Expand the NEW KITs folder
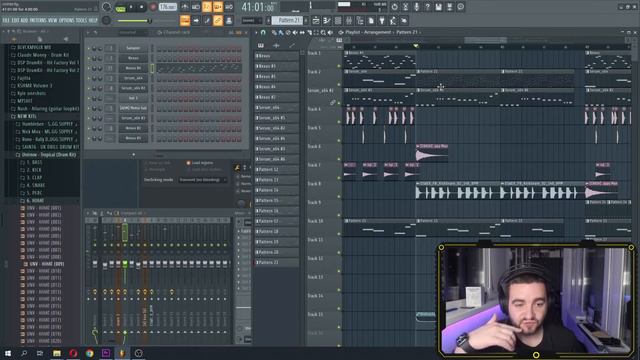Image resolution: width=640 pixels, height=360 pixels. point(27,116)
